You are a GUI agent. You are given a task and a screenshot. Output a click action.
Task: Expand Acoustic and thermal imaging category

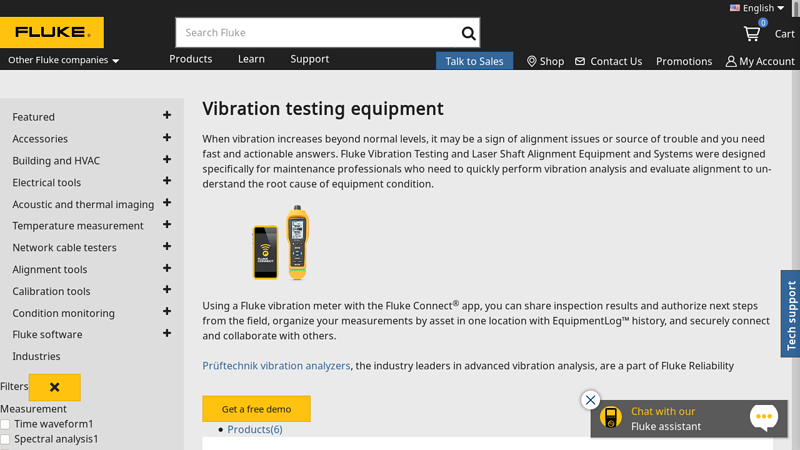coord(167,203)
